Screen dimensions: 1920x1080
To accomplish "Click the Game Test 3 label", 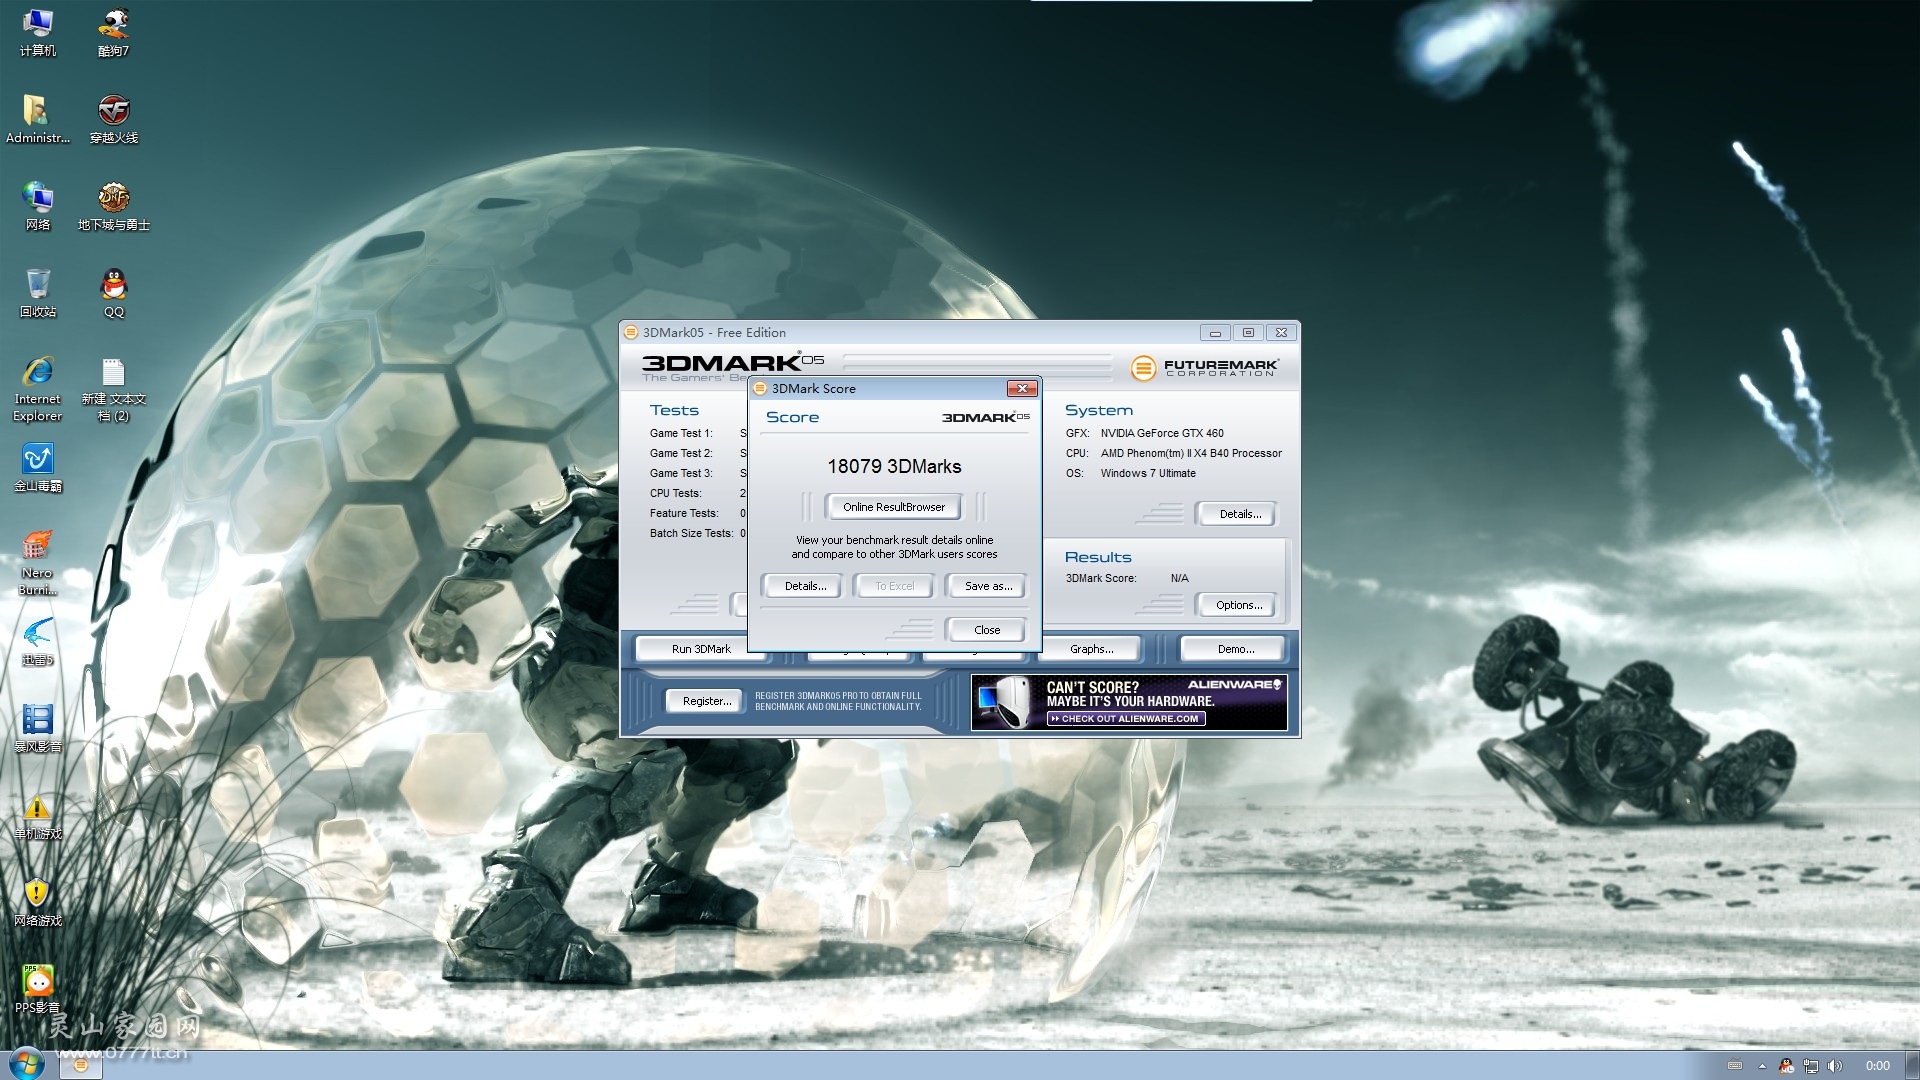I will coord(681,473).
